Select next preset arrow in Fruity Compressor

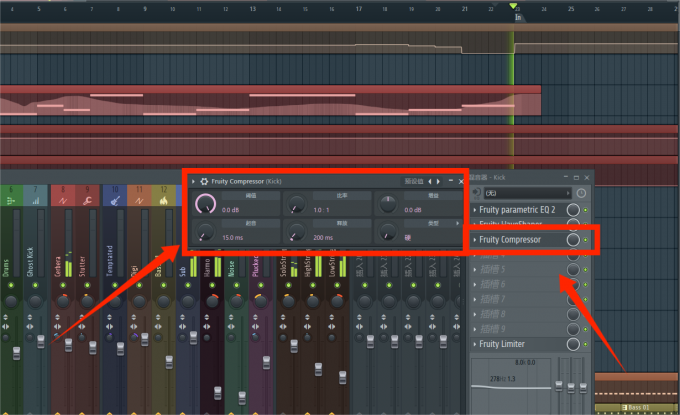tap(438, 181)
